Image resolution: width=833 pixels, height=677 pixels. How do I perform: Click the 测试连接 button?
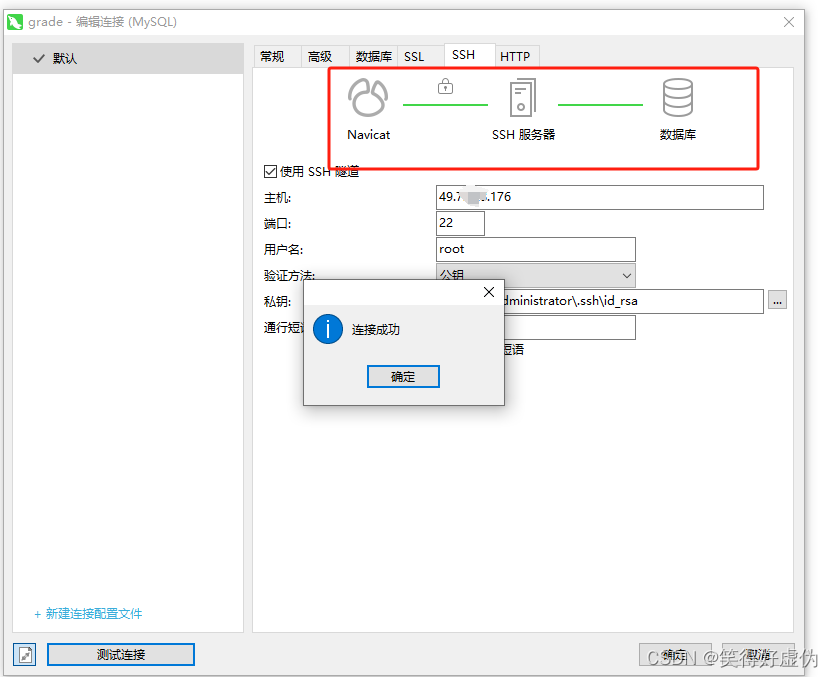tap(120, 654)
